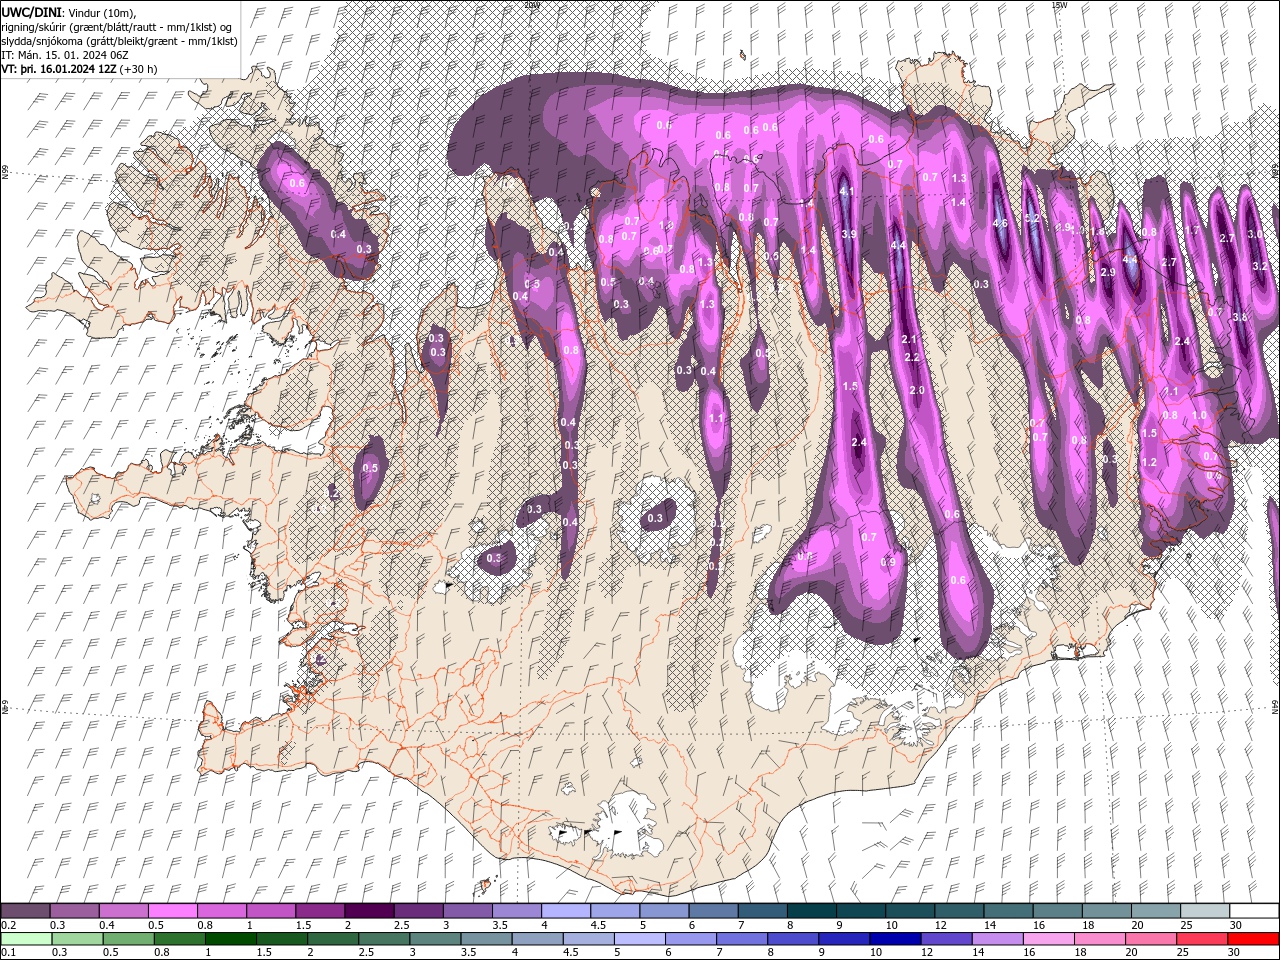Viewport: 1280px width, 960px height.
Task: Select the lower legend green swatch labeled 0.8
Action: [x=180, y=939]
